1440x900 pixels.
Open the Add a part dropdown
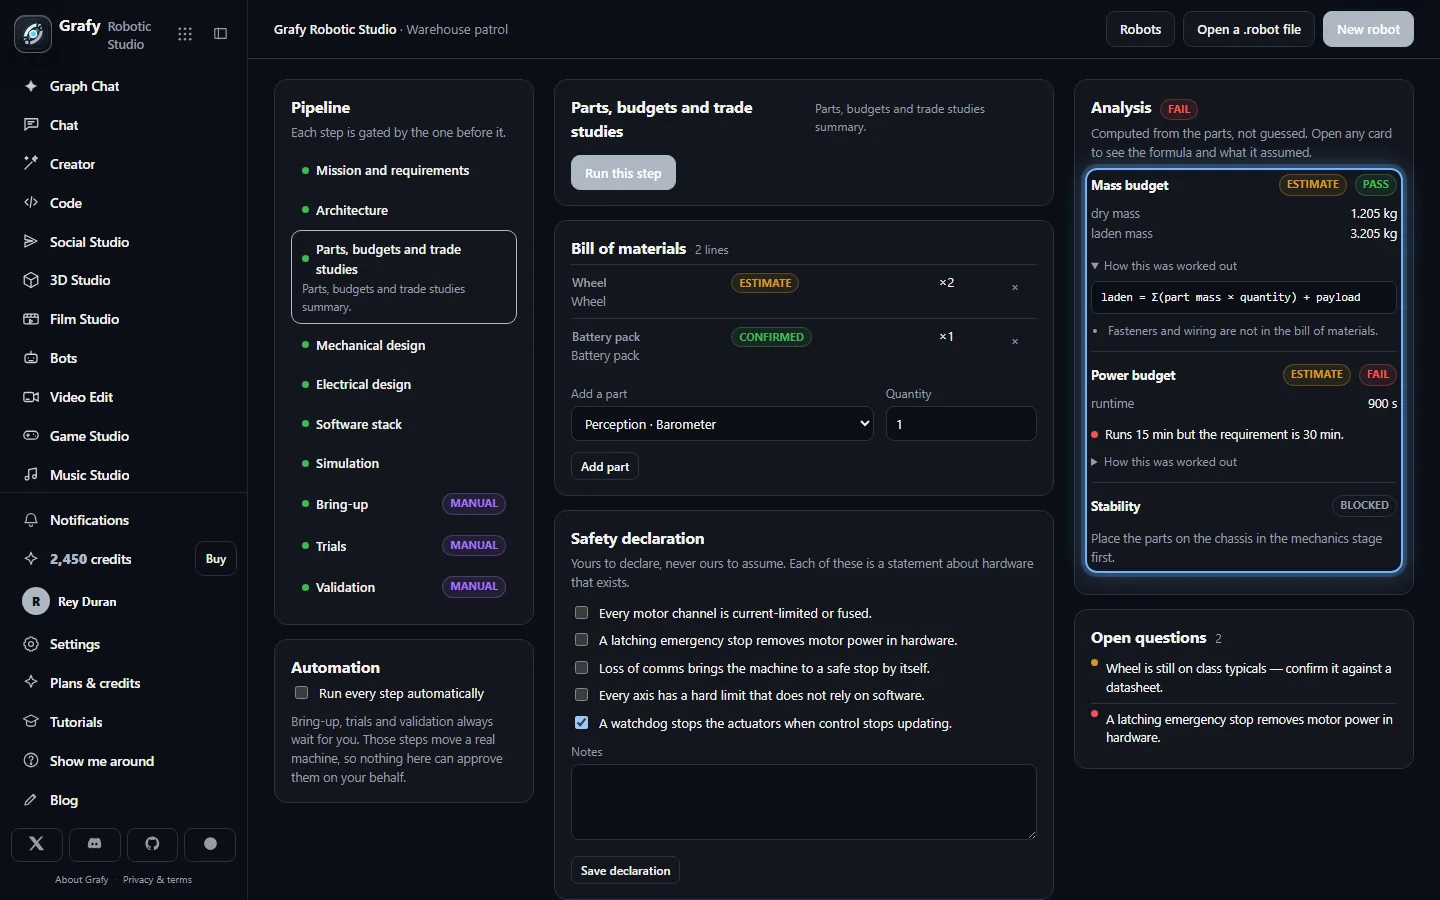[722, 424]
